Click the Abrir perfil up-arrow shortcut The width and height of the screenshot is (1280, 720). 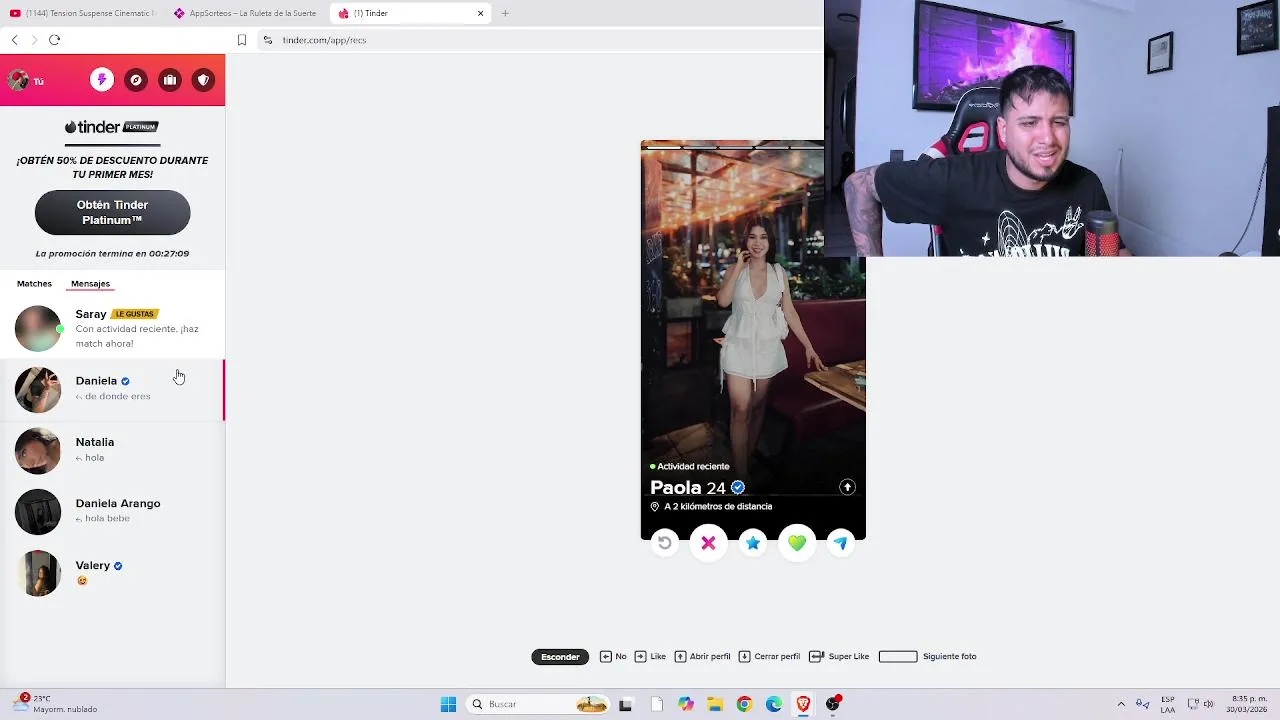(702, 656)
